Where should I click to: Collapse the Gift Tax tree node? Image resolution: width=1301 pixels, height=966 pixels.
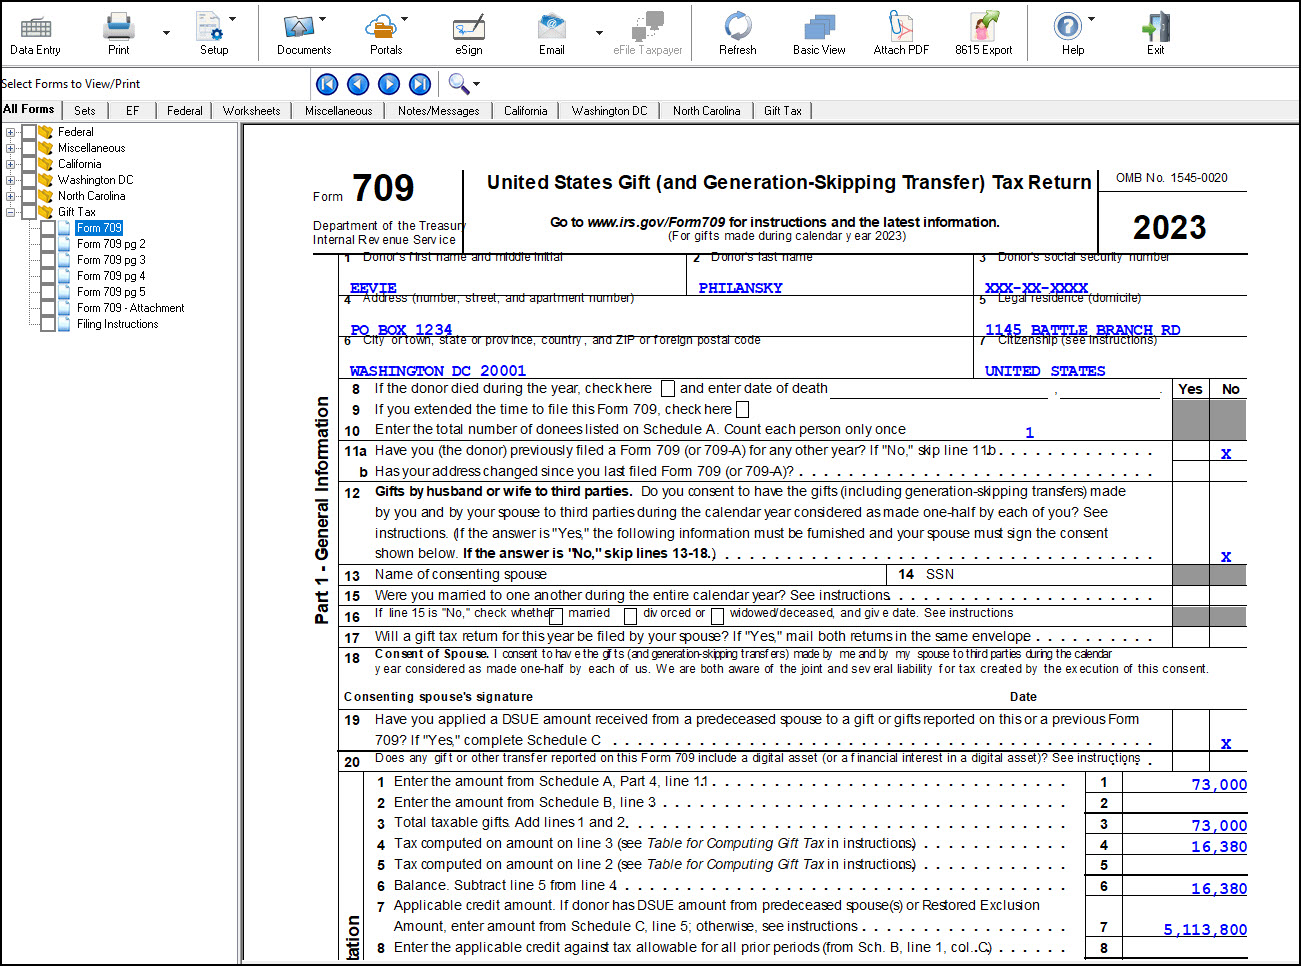10,212
